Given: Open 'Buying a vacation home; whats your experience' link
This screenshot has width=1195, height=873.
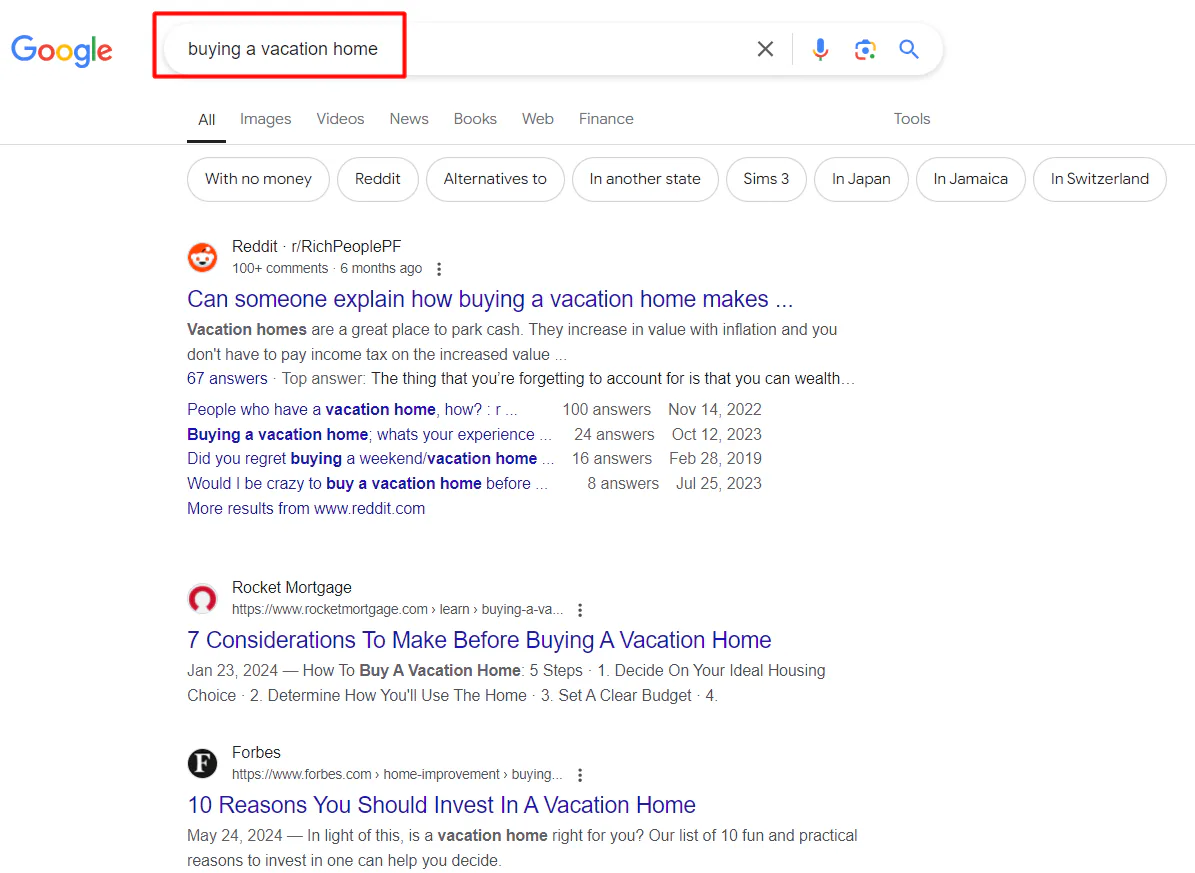Looking at the screenshot, I should coord(370,435).
